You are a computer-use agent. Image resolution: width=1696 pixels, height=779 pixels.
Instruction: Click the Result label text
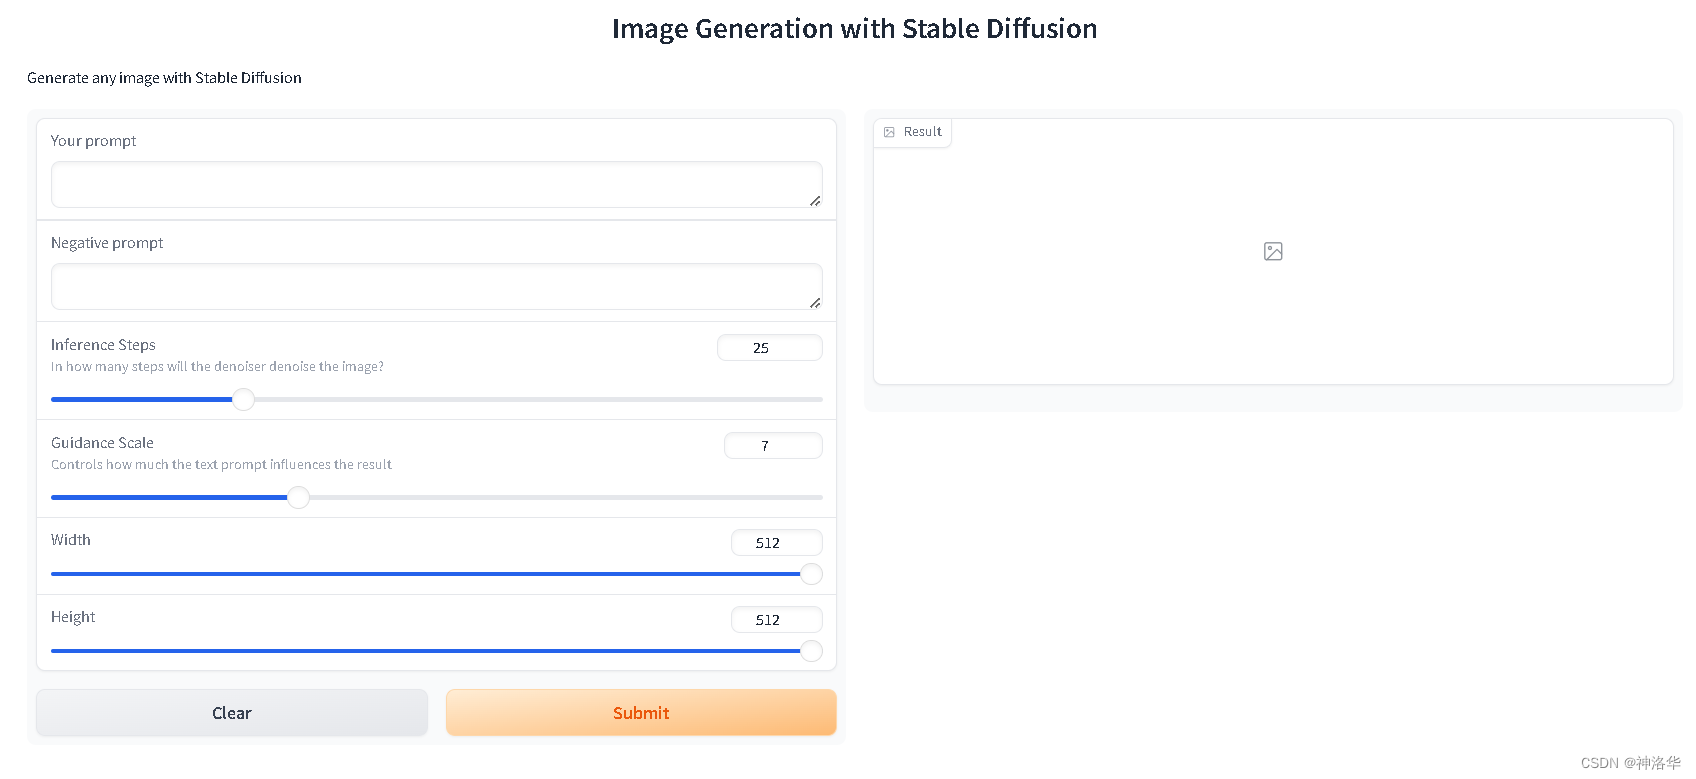pyautogui.click(x=922, y=132)
